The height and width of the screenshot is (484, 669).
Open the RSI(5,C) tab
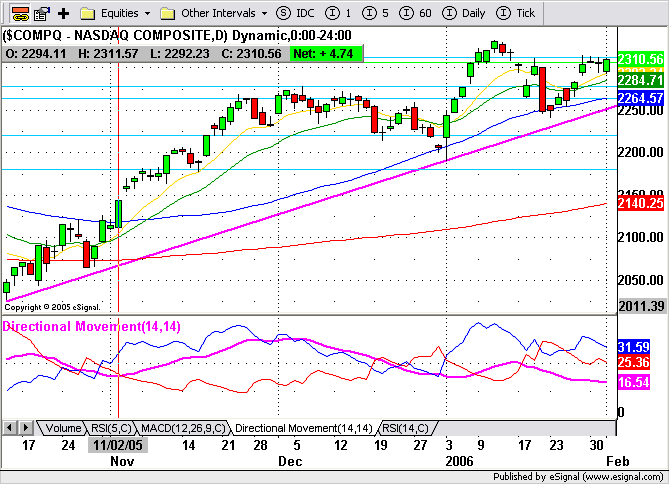tap(111, 428)
